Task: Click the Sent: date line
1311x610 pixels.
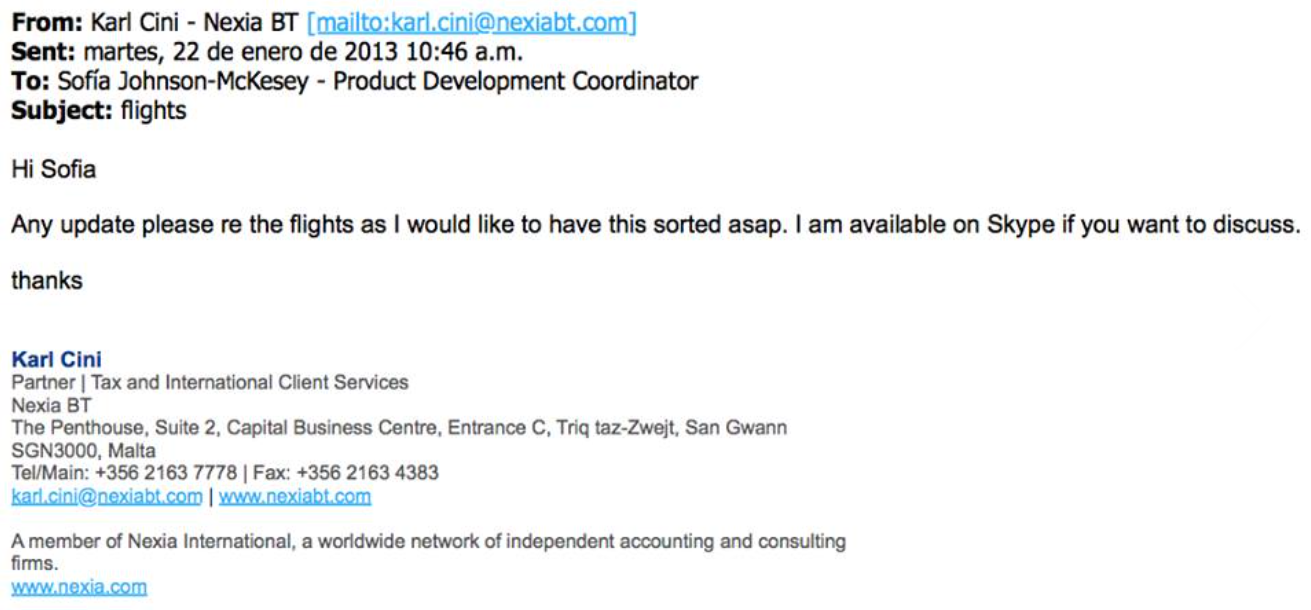Action: [x=267, y=52]
